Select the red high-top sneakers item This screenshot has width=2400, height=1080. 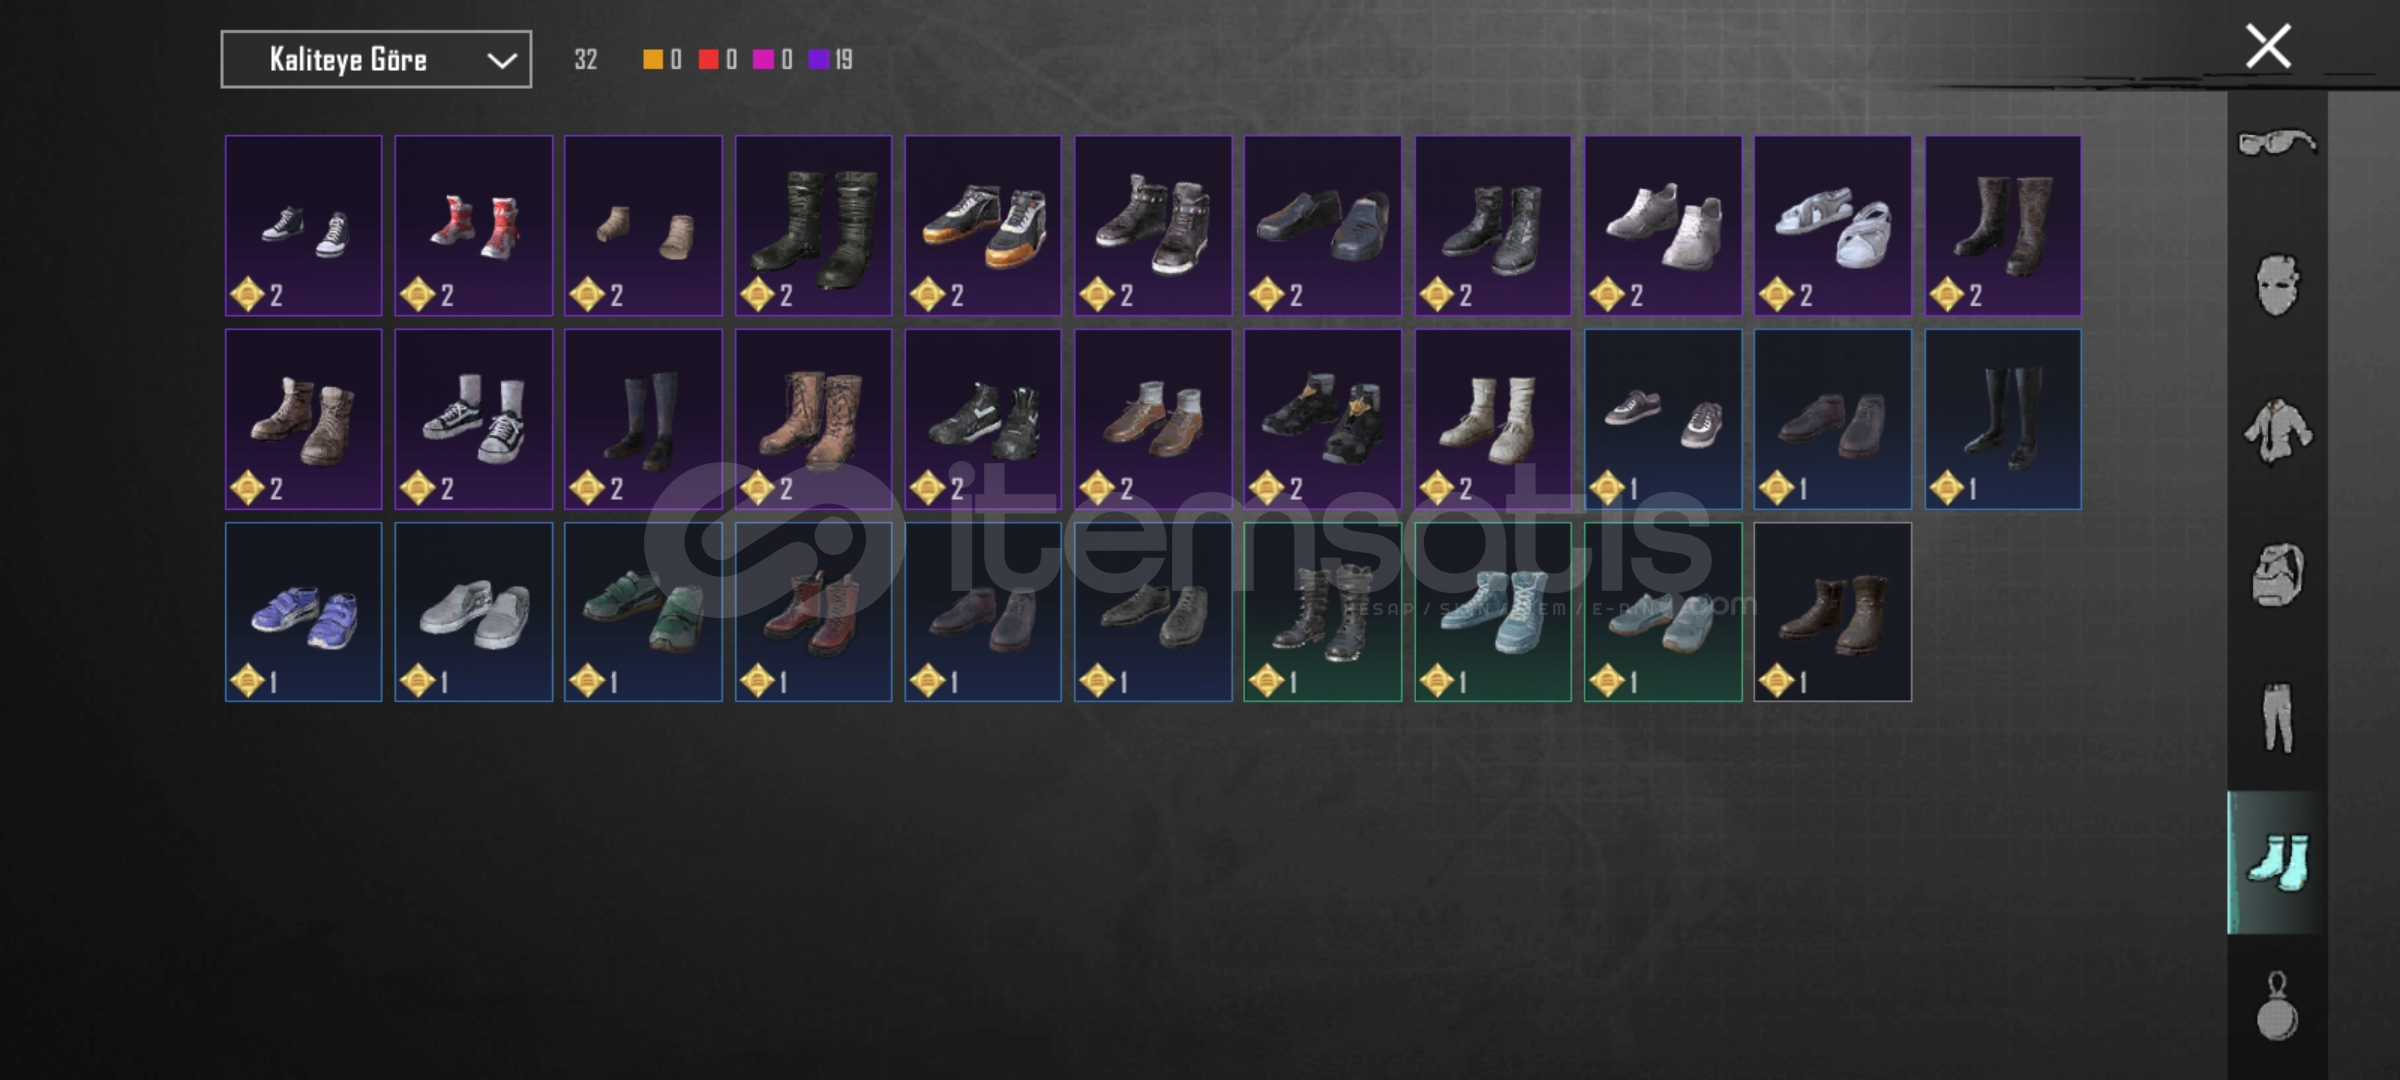473,226
